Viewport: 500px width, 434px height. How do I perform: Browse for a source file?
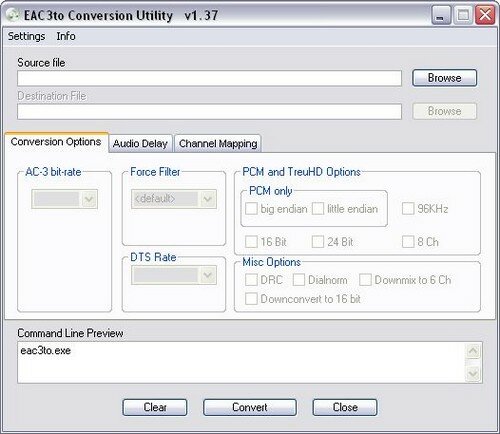click(x=444, y=78)
